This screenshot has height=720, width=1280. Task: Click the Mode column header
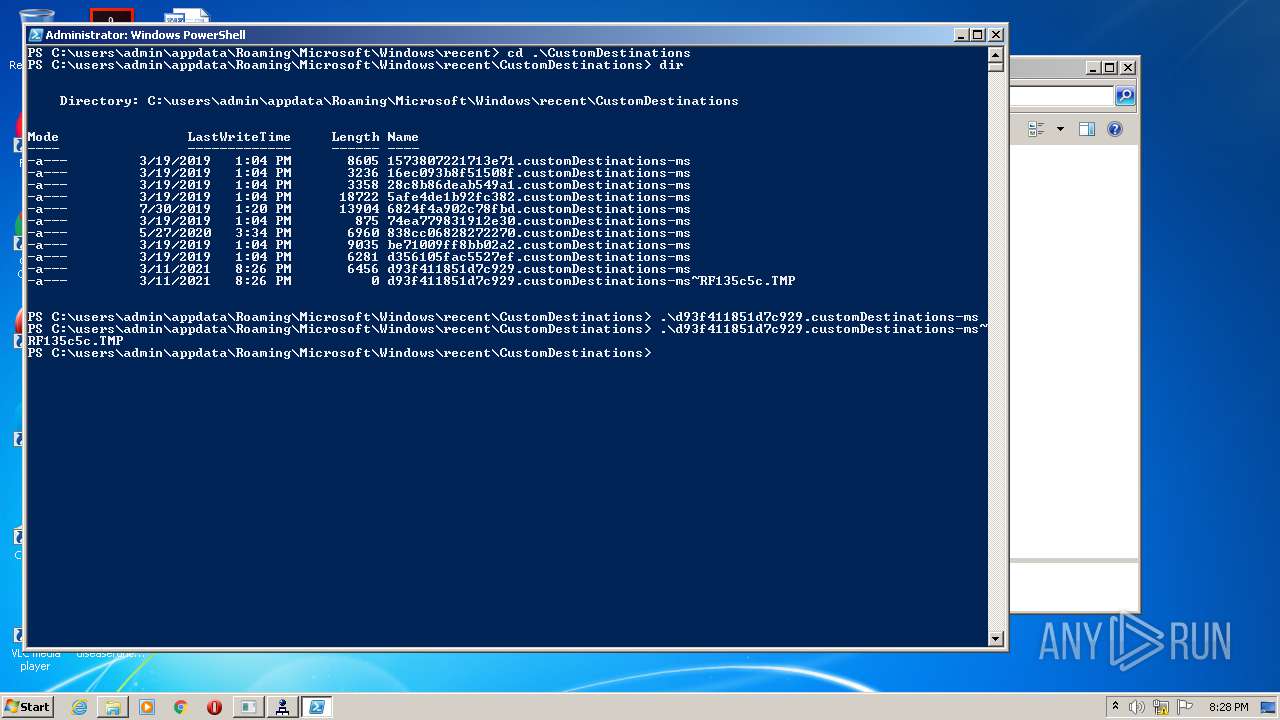pyautogui.click(x=43, y=137)
